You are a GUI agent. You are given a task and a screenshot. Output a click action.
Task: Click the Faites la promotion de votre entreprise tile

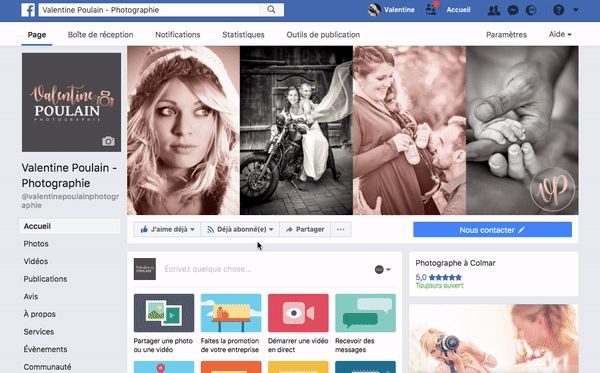[x=231, y=324]
